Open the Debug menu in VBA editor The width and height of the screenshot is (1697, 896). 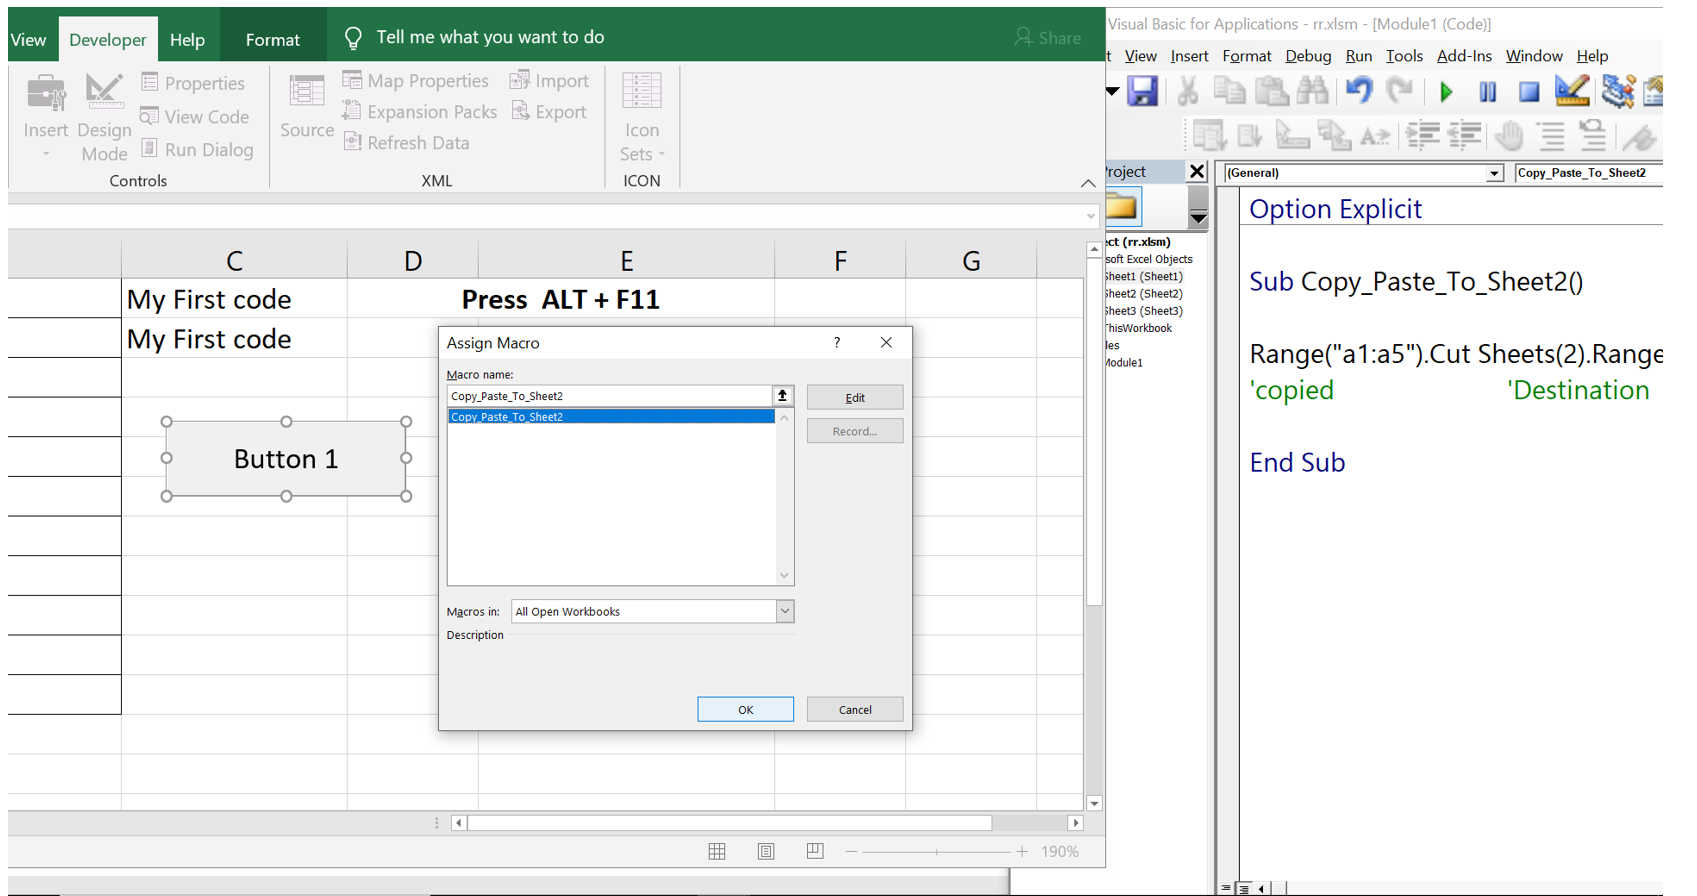[1307, 56]
